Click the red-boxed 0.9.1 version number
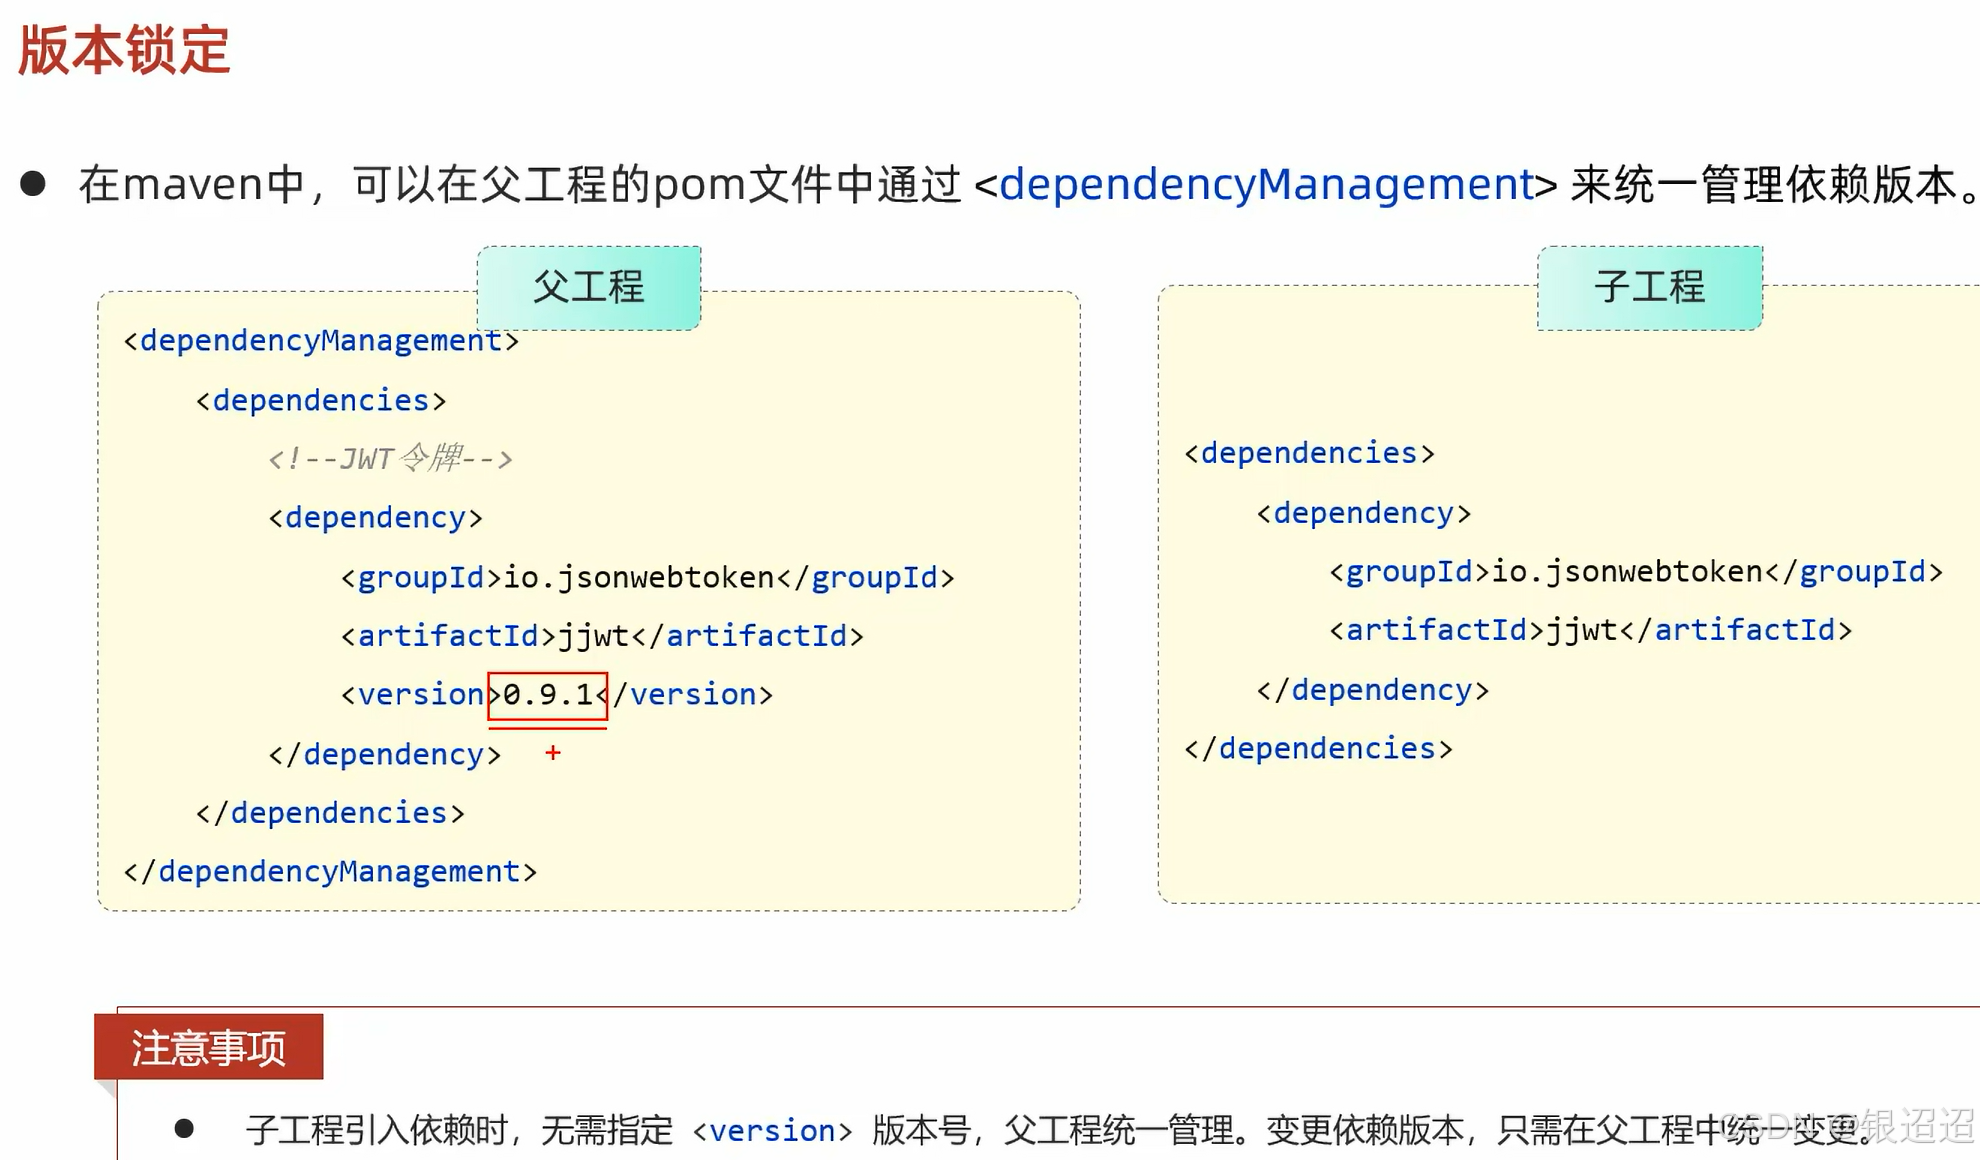Viewport: 1980px width, 1160px height. pyautogui.click(x=547, y=695)
